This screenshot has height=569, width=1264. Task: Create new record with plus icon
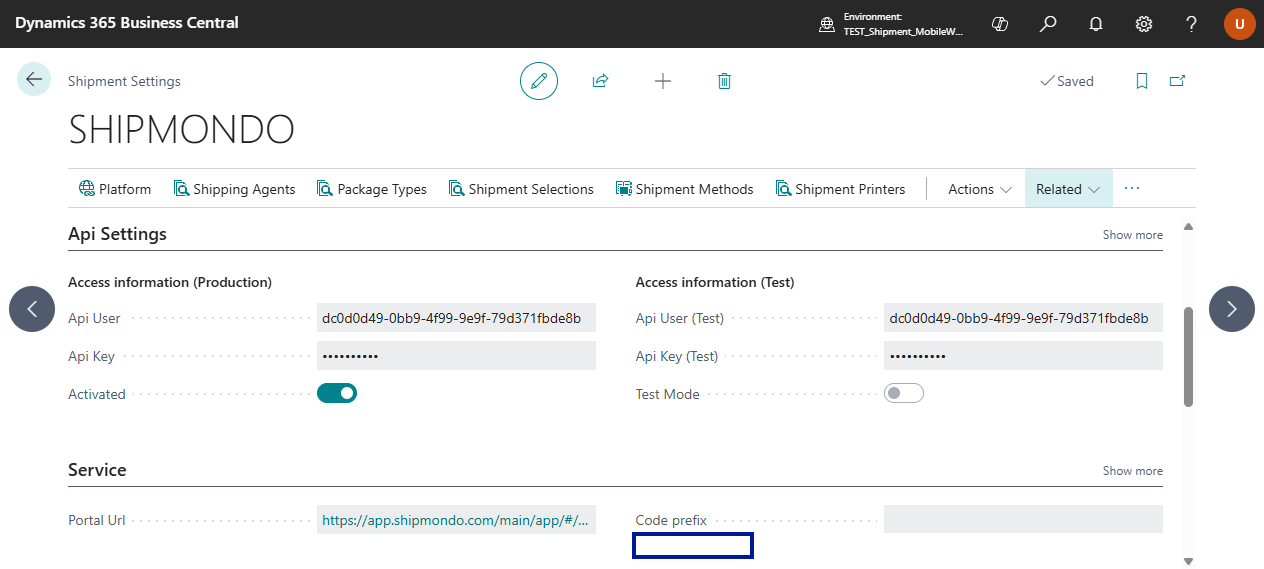click(x=663, y=81)
